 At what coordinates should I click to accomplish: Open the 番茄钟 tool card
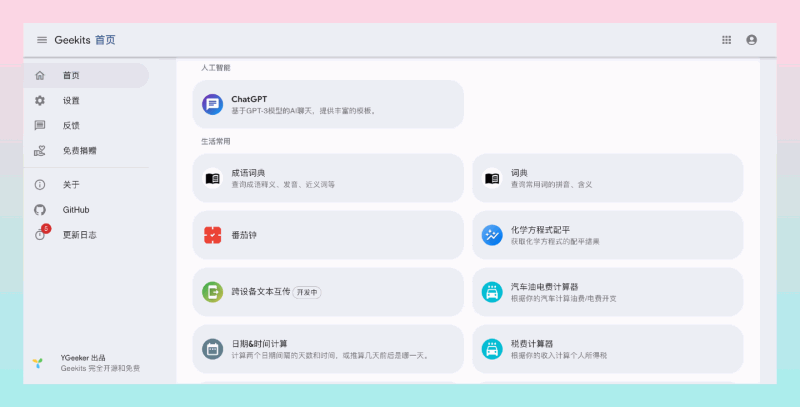[328, 235]
